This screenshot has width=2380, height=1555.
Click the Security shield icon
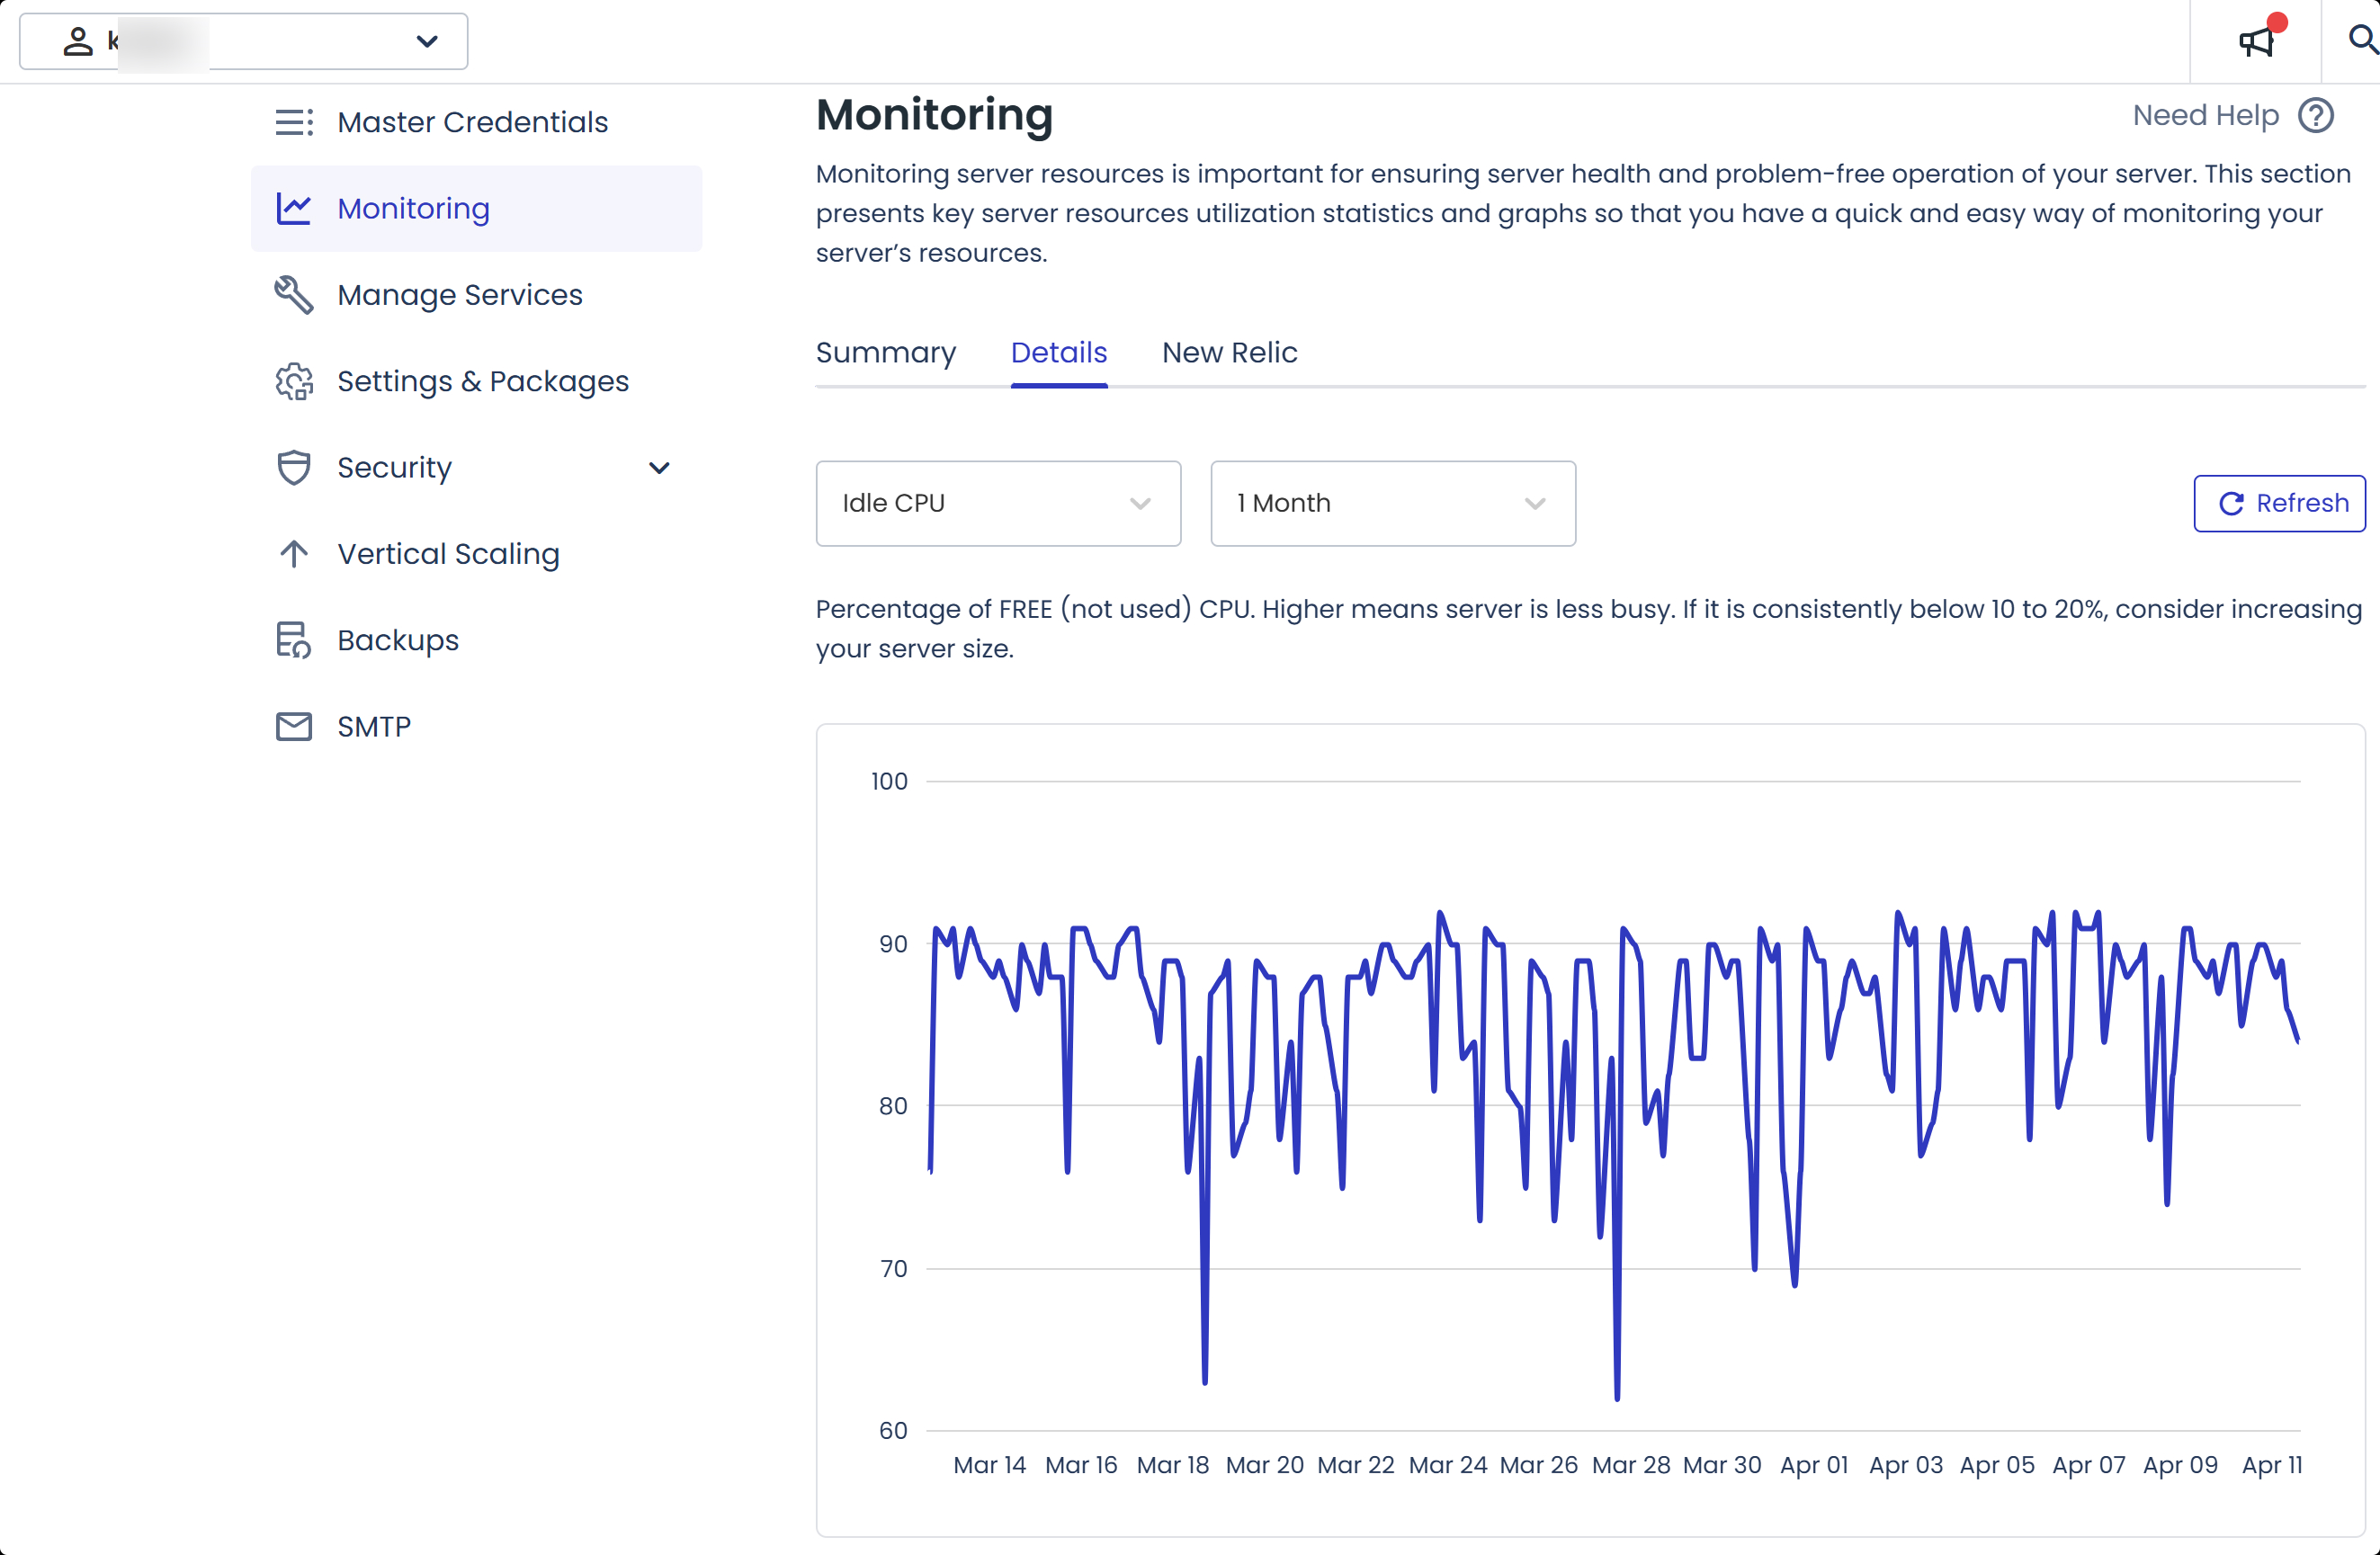click(294, 467)
